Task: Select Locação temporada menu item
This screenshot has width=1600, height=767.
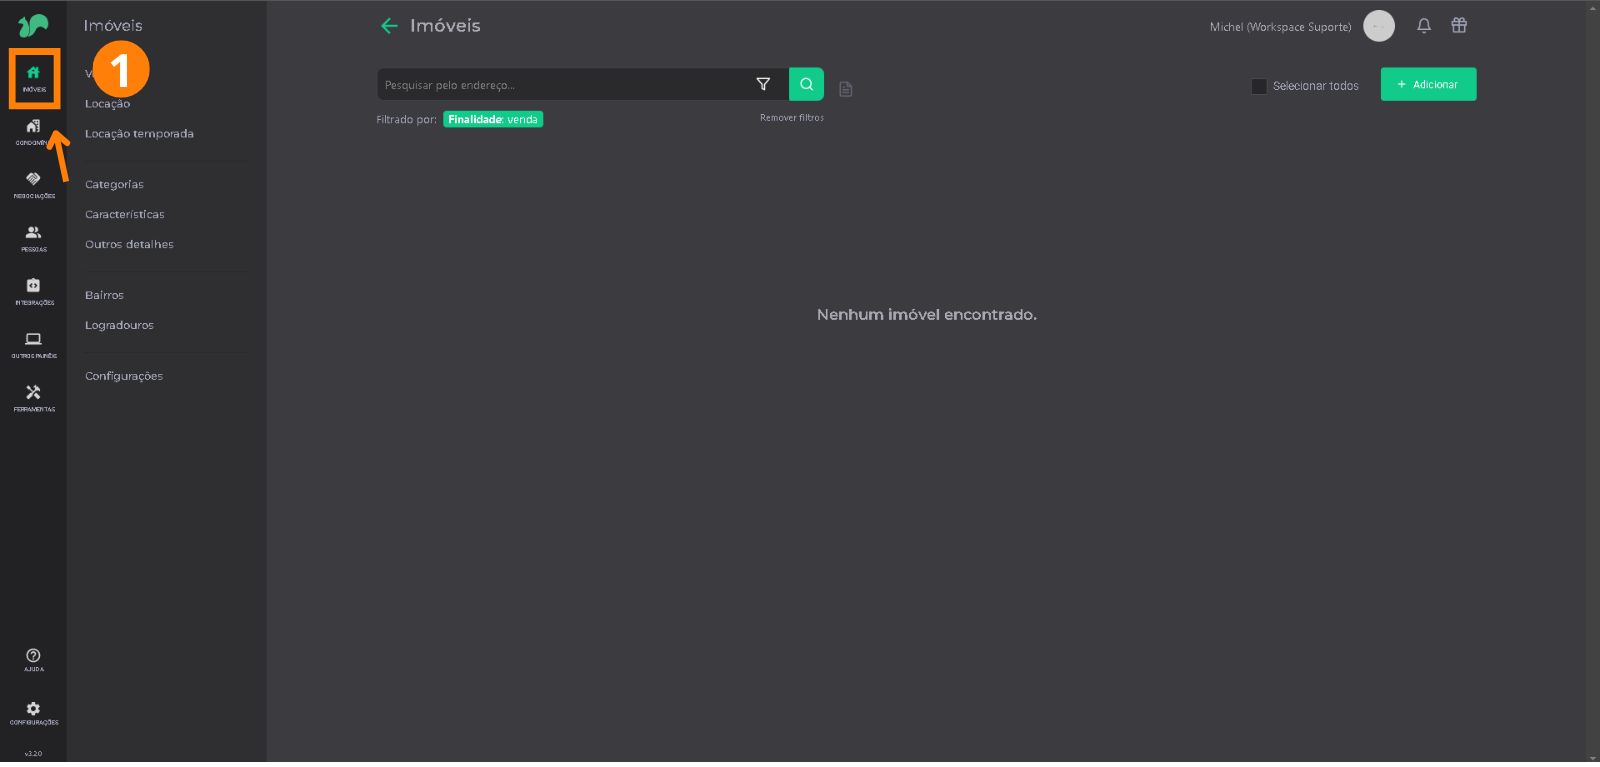Action: pyautogui.click(x=140, y=134)
